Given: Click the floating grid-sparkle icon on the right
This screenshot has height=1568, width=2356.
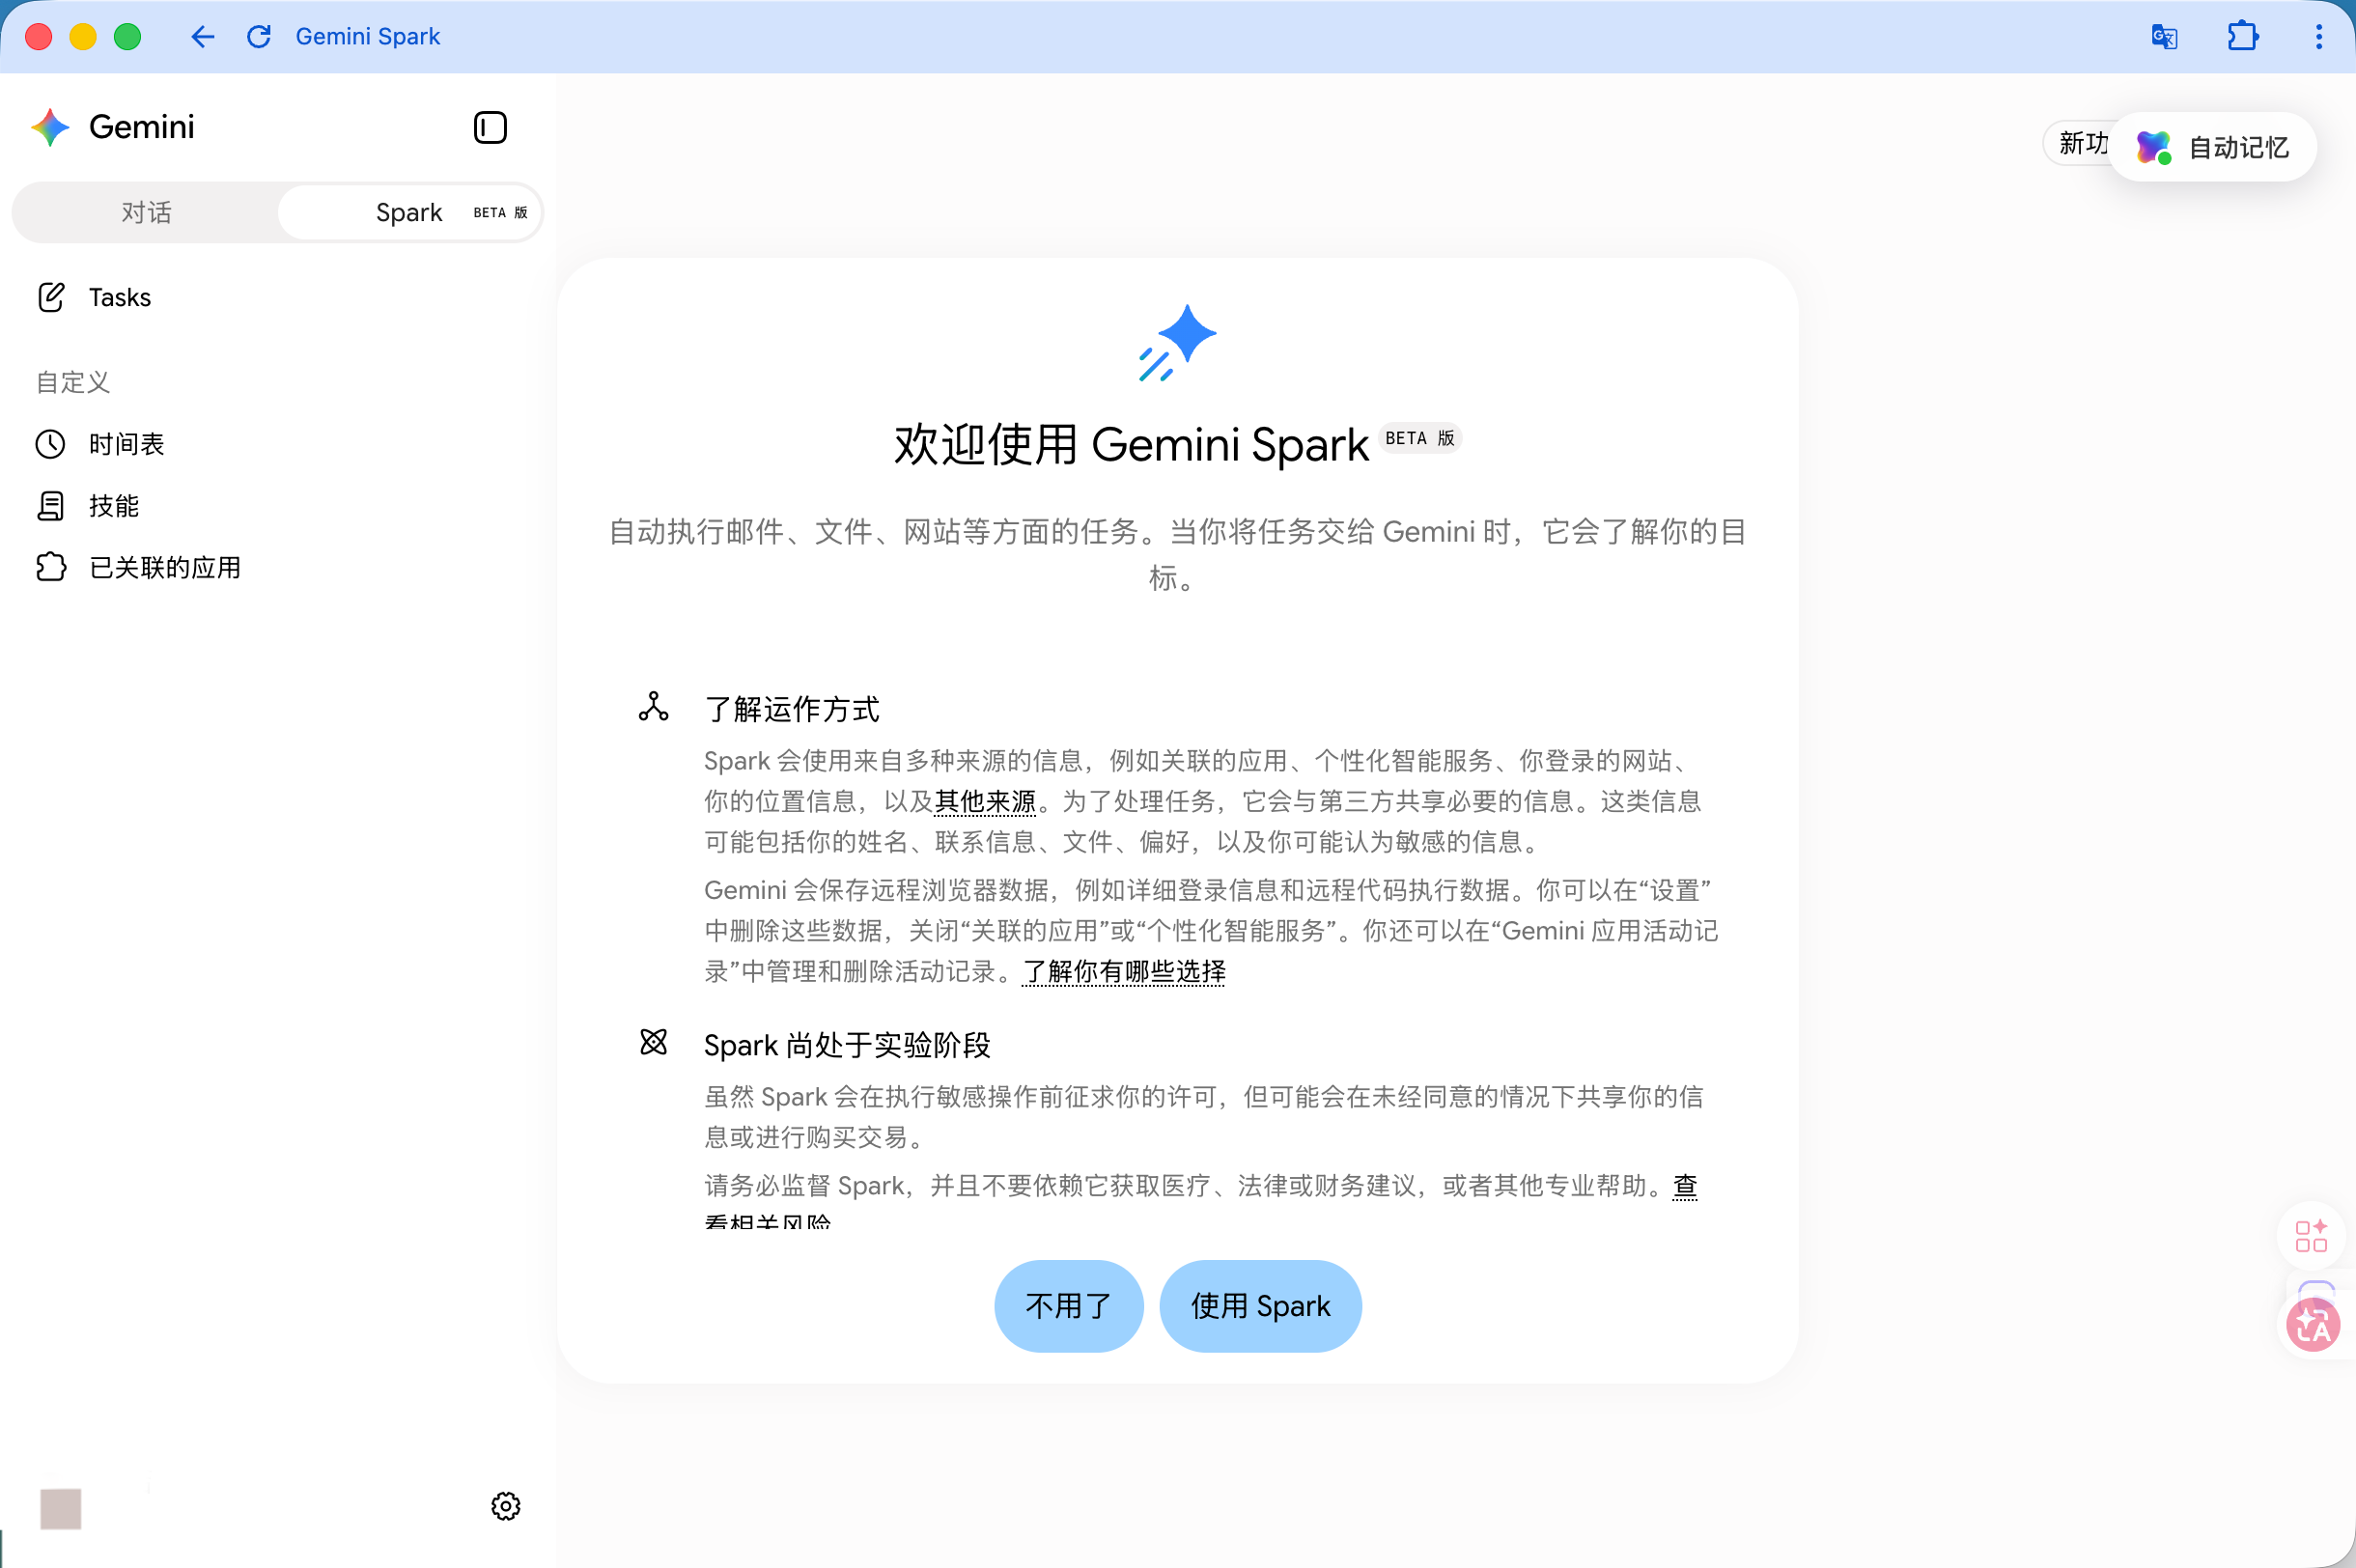Looking at the screenshot, I should [x=2311, y=1235].
